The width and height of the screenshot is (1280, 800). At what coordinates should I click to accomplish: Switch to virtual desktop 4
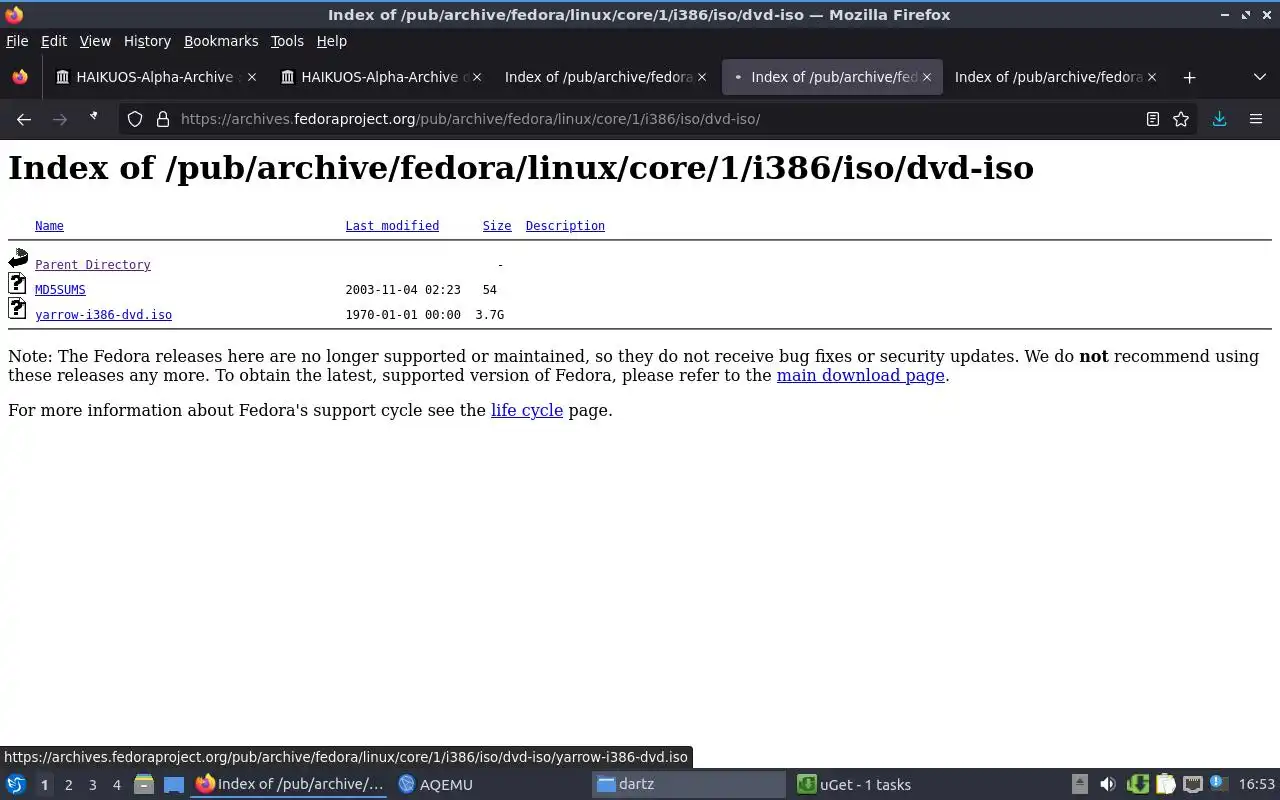(x=116, y=785)
